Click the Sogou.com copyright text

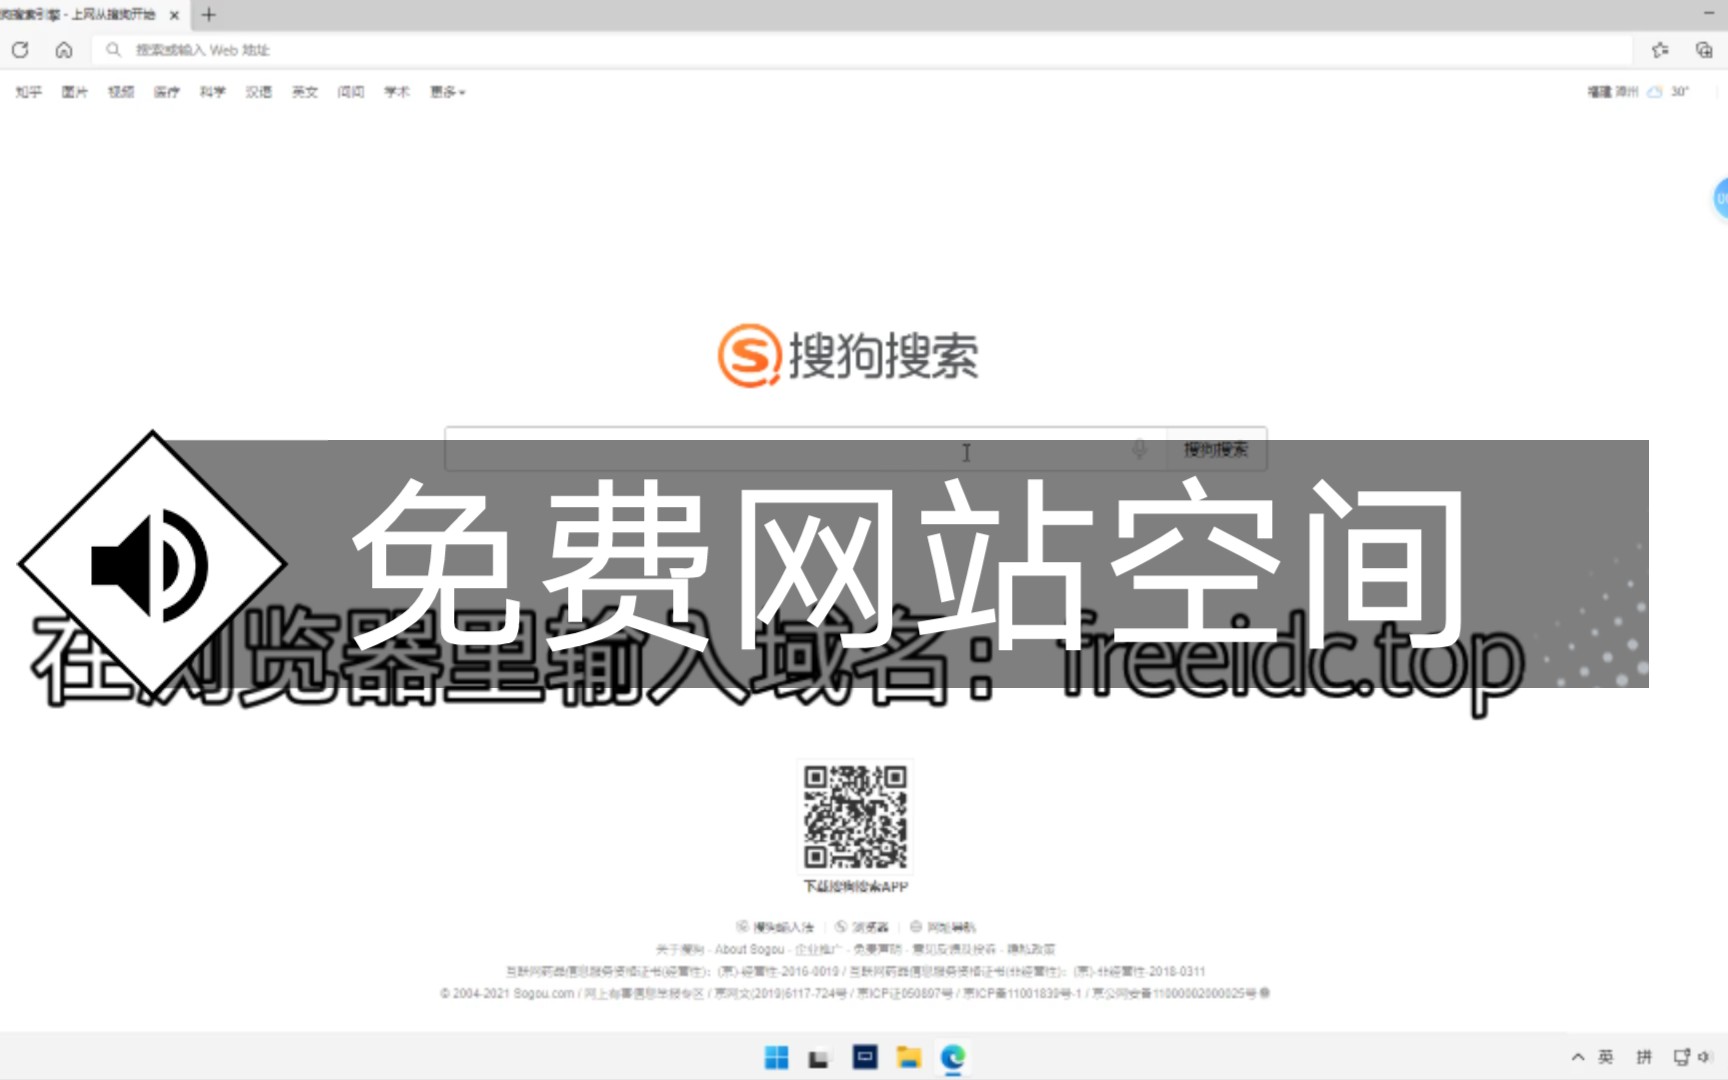pyautogui.click(x=507, y=993)
